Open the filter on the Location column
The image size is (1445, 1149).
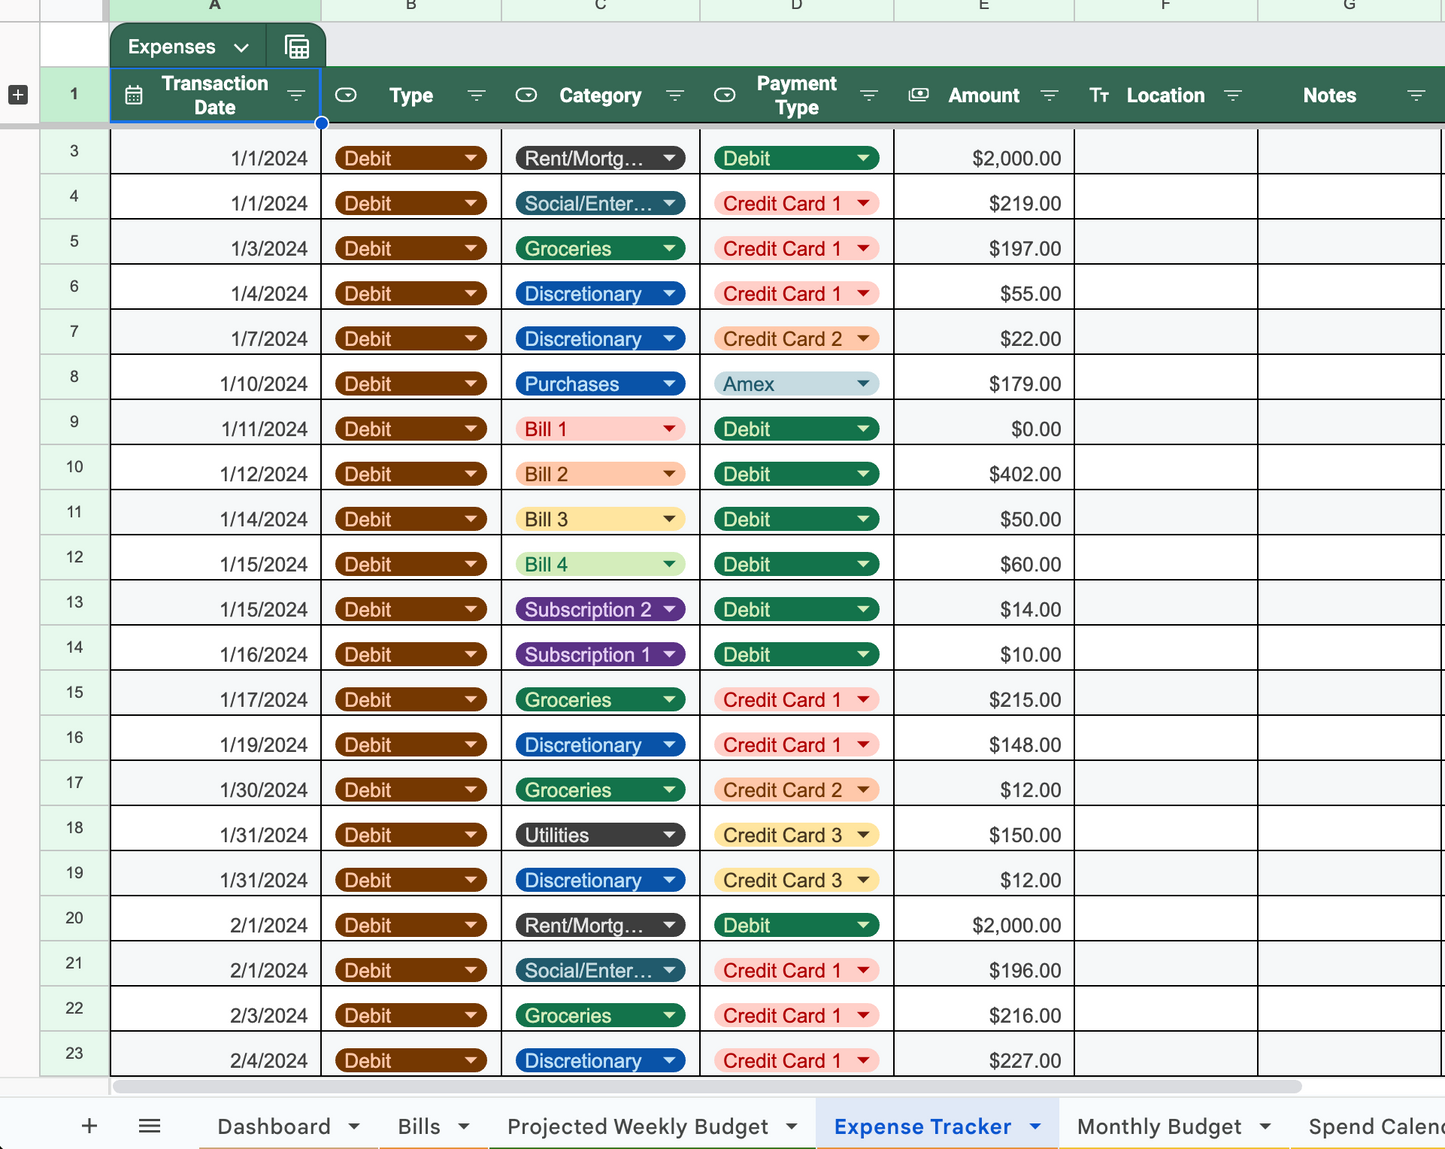pos(1233,95)
